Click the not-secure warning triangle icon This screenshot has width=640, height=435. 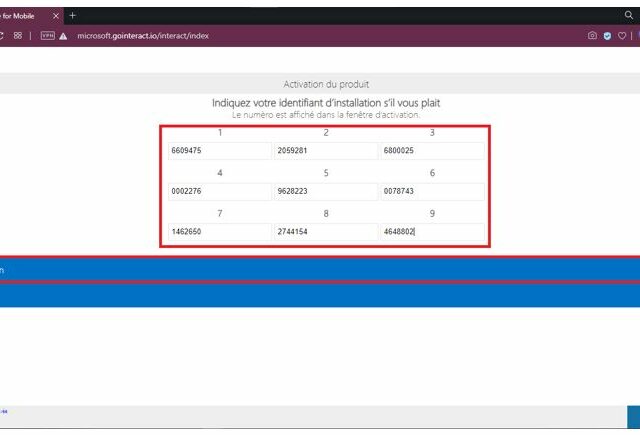point(64,35)
